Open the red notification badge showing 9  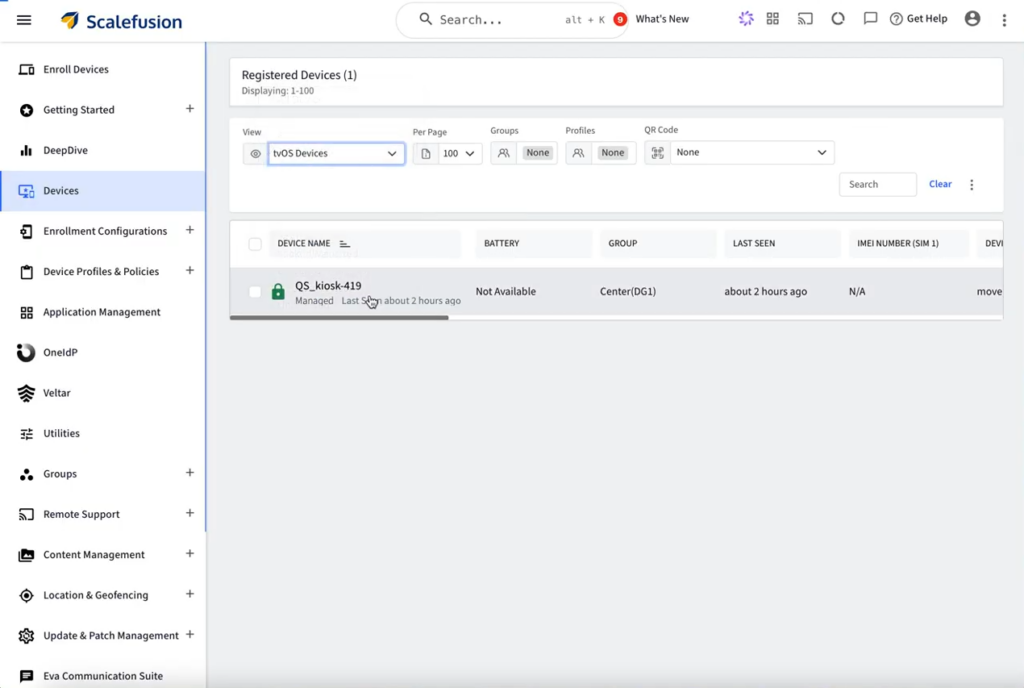pyautogui.click(x=620, y=20)
